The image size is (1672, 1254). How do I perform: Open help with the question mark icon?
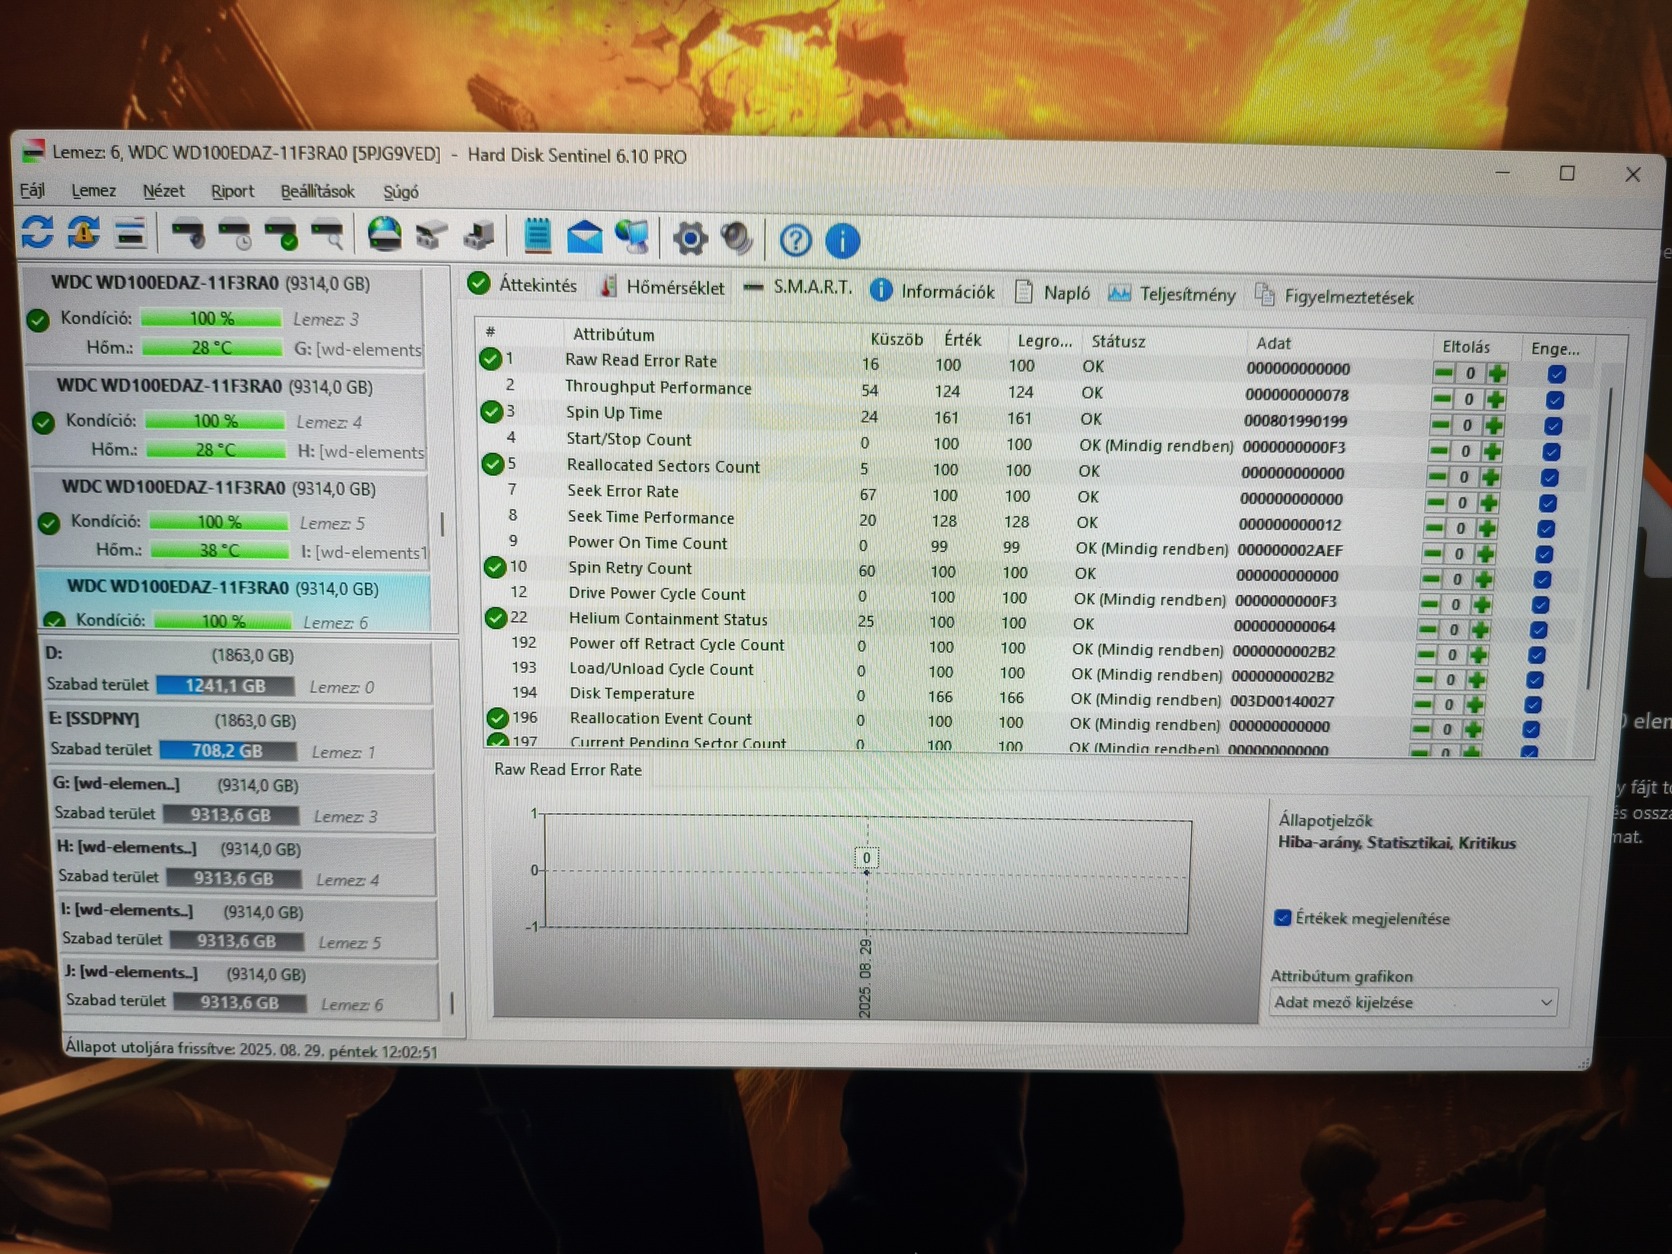pyautogui.click(x=795, y=240)
